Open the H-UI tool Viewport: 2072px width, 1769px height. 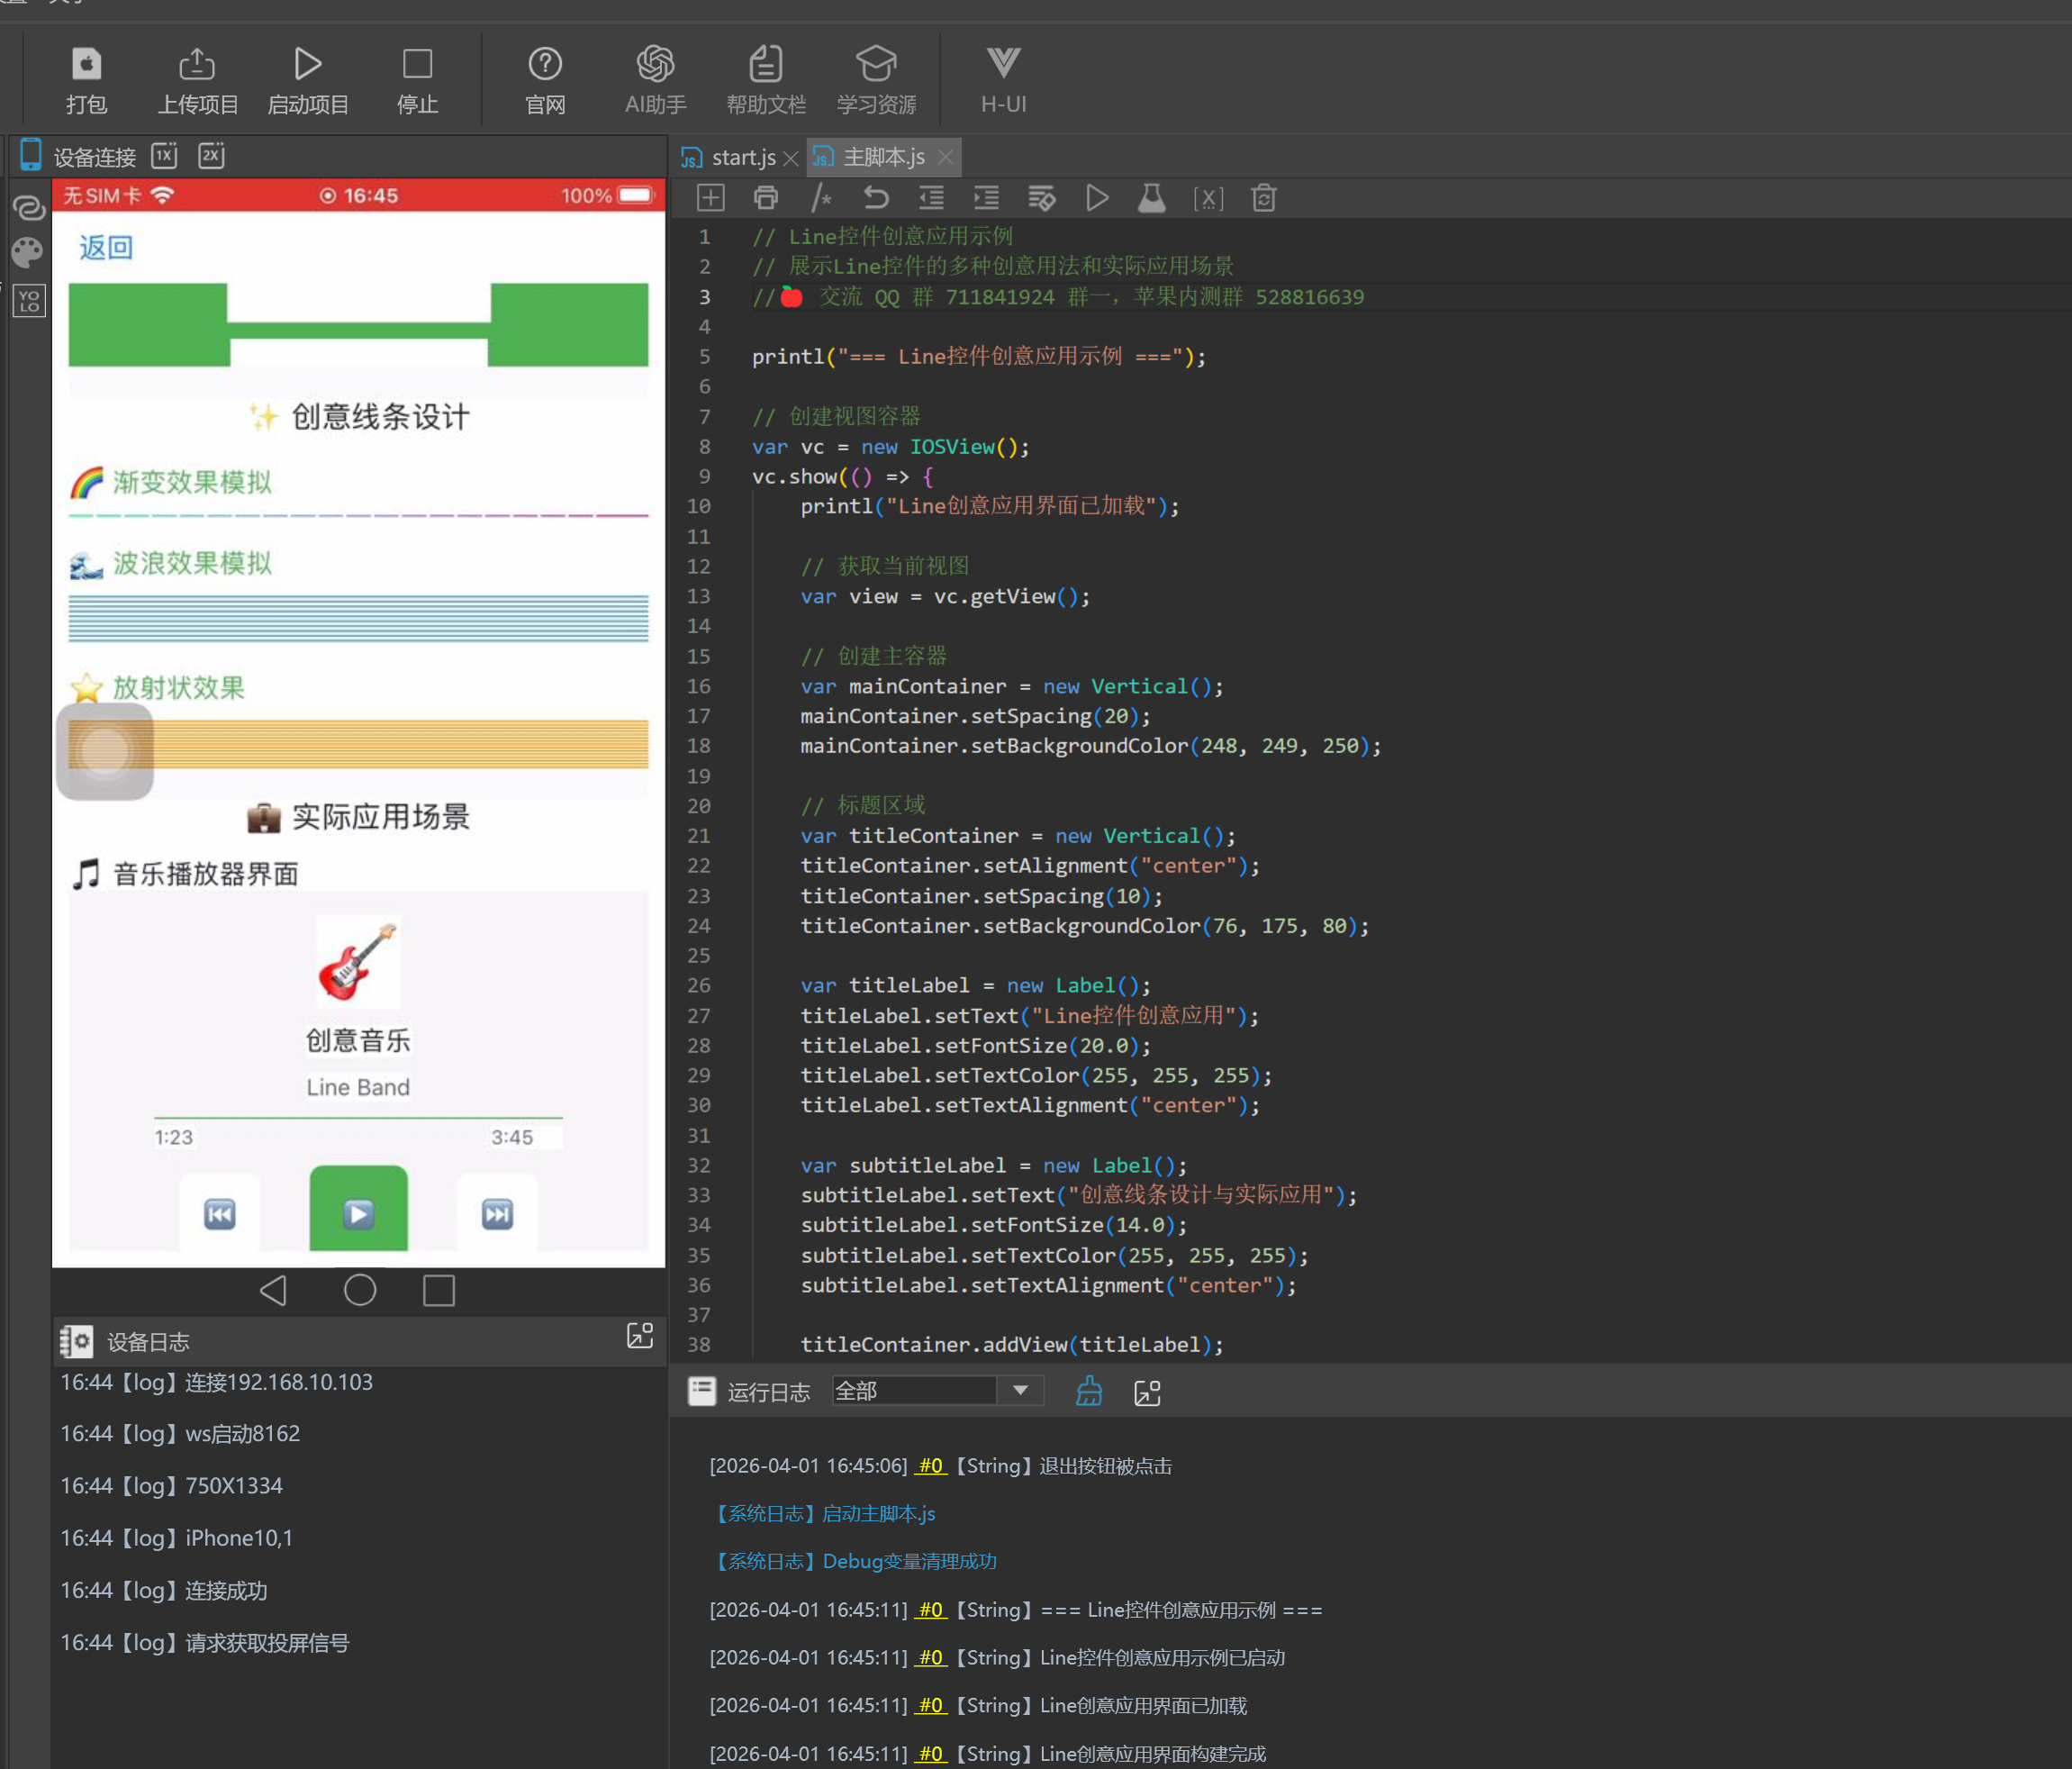[1003, 80]
